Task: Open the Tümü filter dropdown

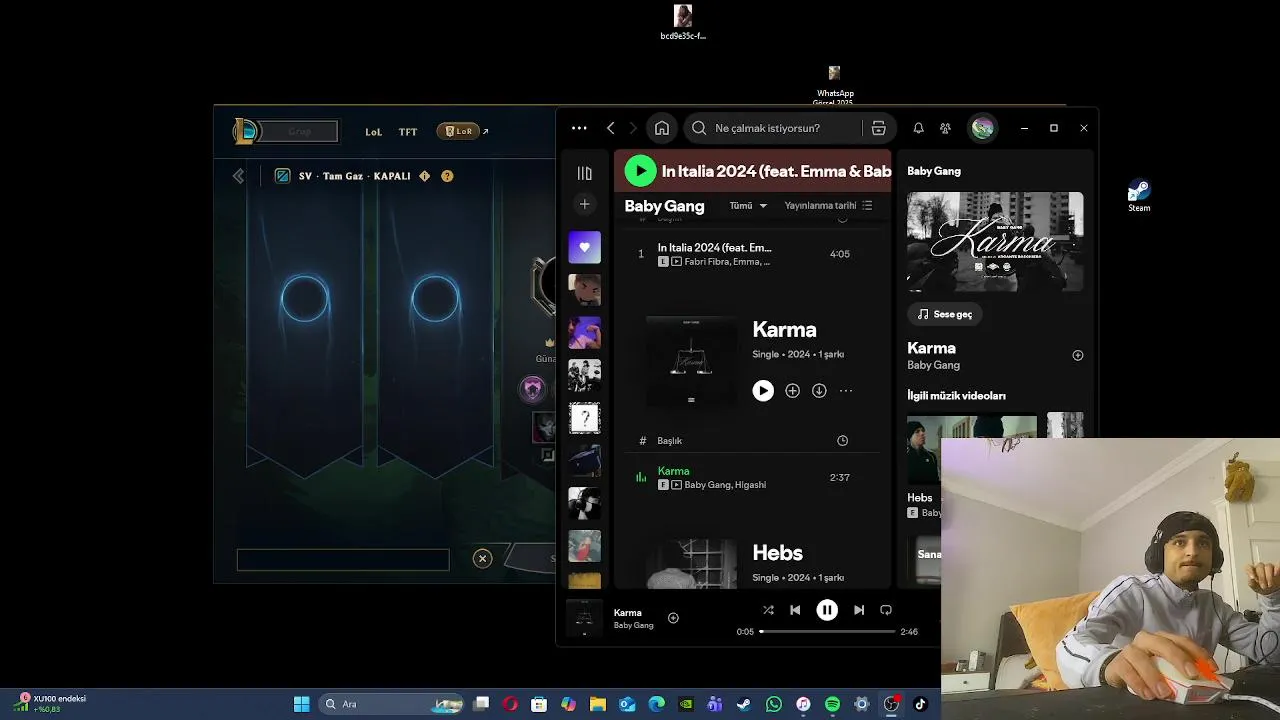Action: (x=748, y=205)
